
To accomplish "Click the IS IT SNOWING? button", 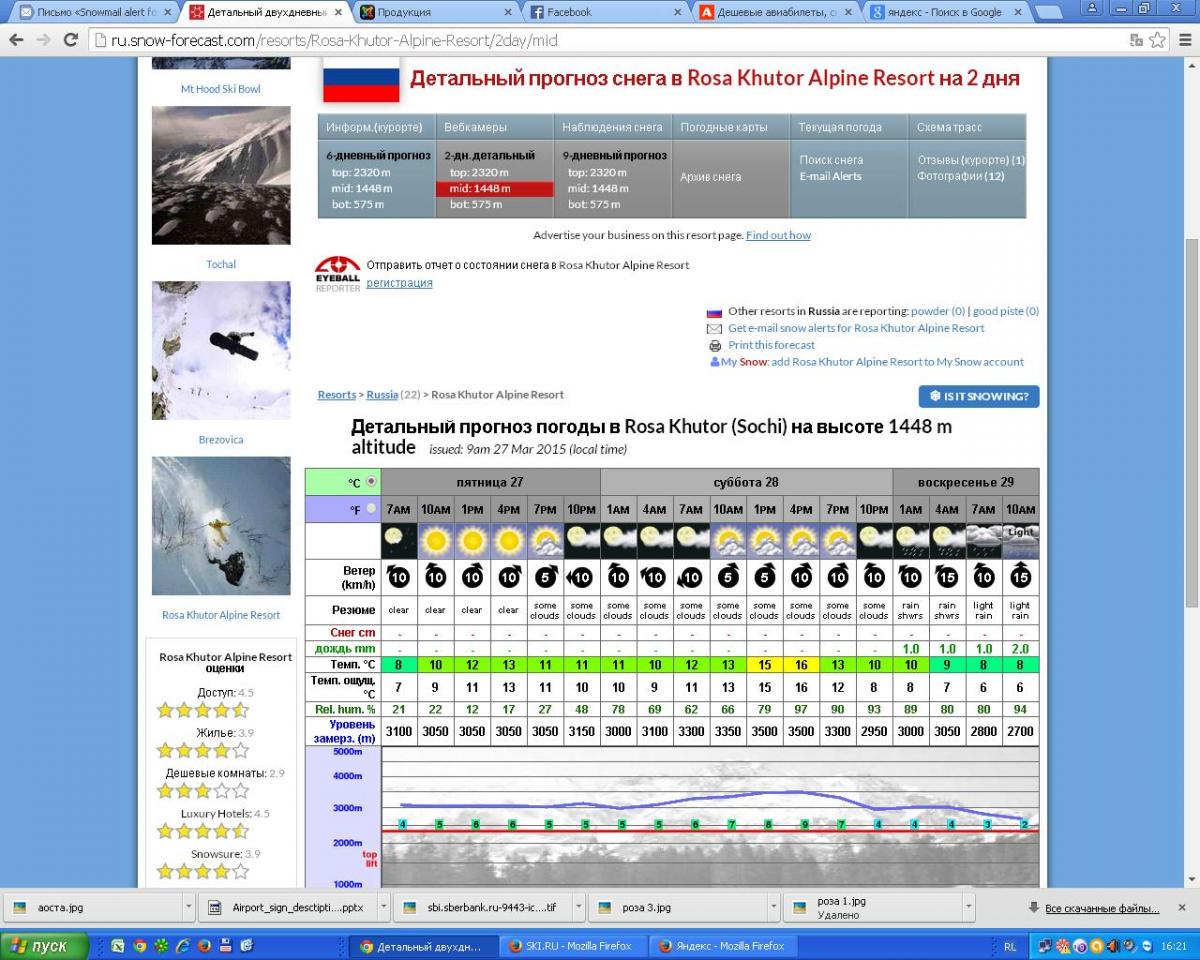I will [x=979, y=396].
